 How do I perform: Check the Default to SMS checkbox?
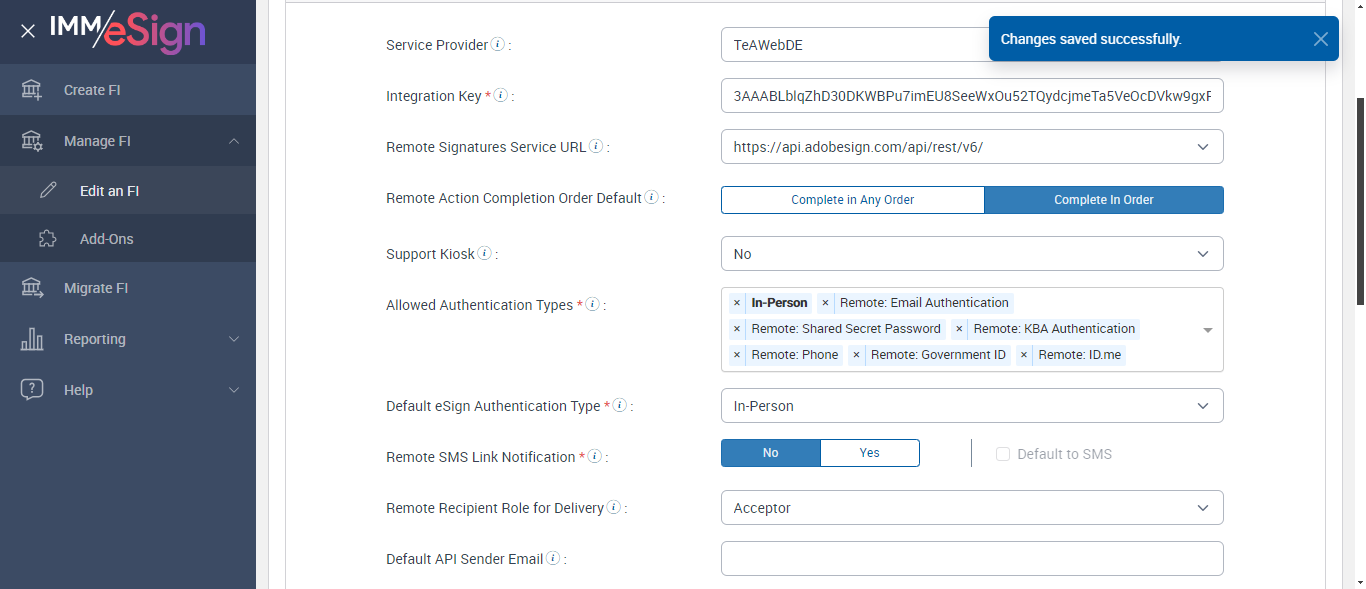pyautogui.click(x=1003, y=454)
